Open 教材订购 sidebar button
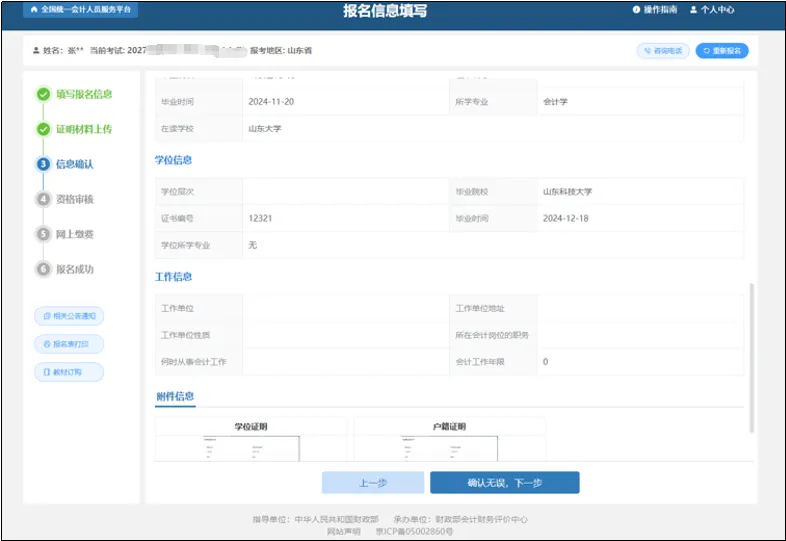Image resolution: width=786 pixels, height=541 pixels. [x=69, y=372]
